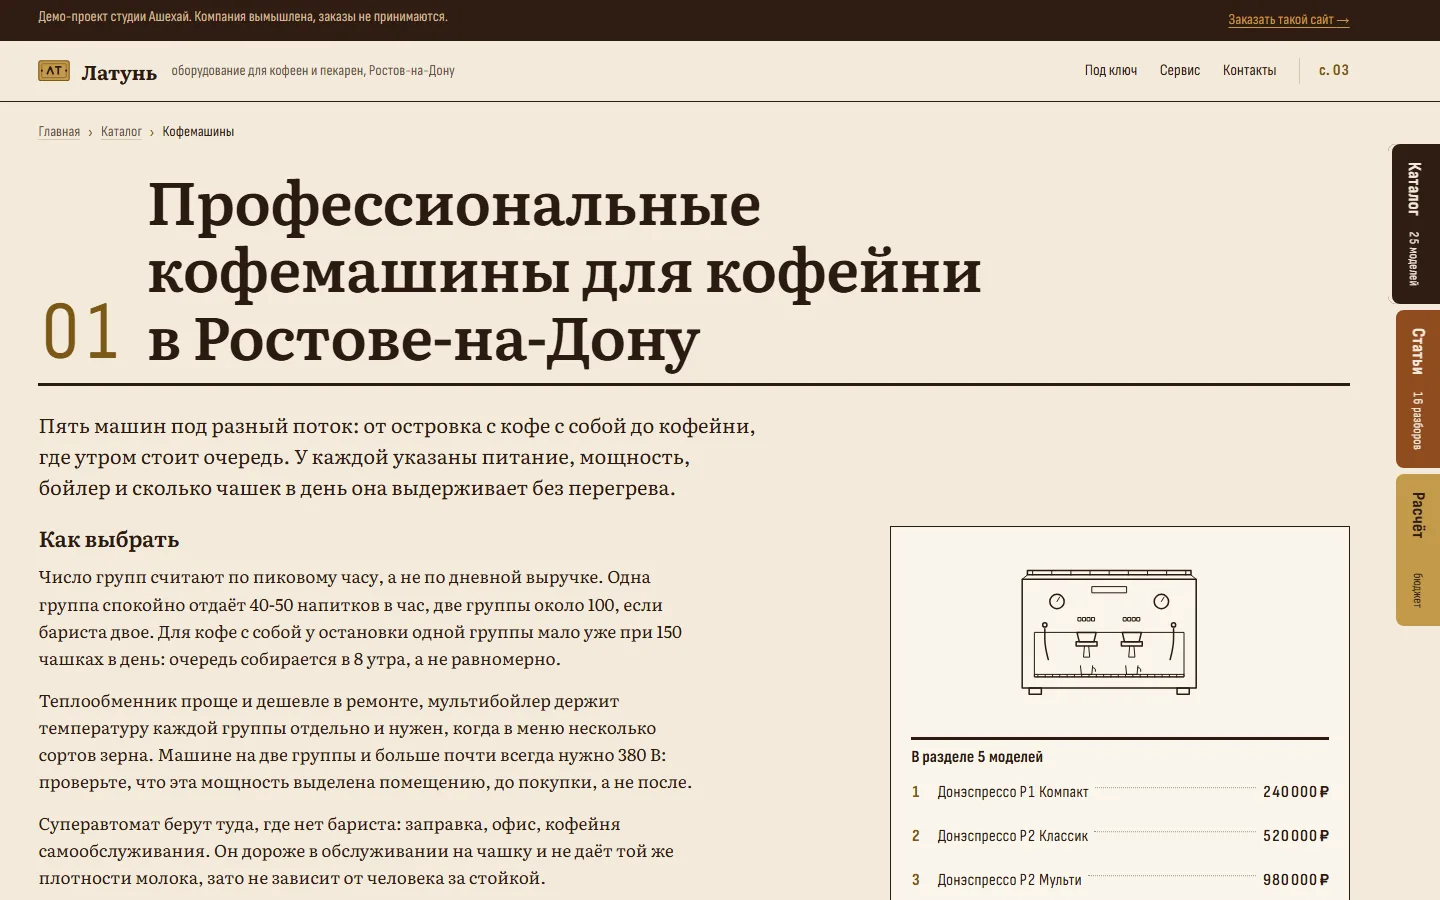
Task: Click the Латунь site name
Action: pyautogui.click(x=119, y=72)
